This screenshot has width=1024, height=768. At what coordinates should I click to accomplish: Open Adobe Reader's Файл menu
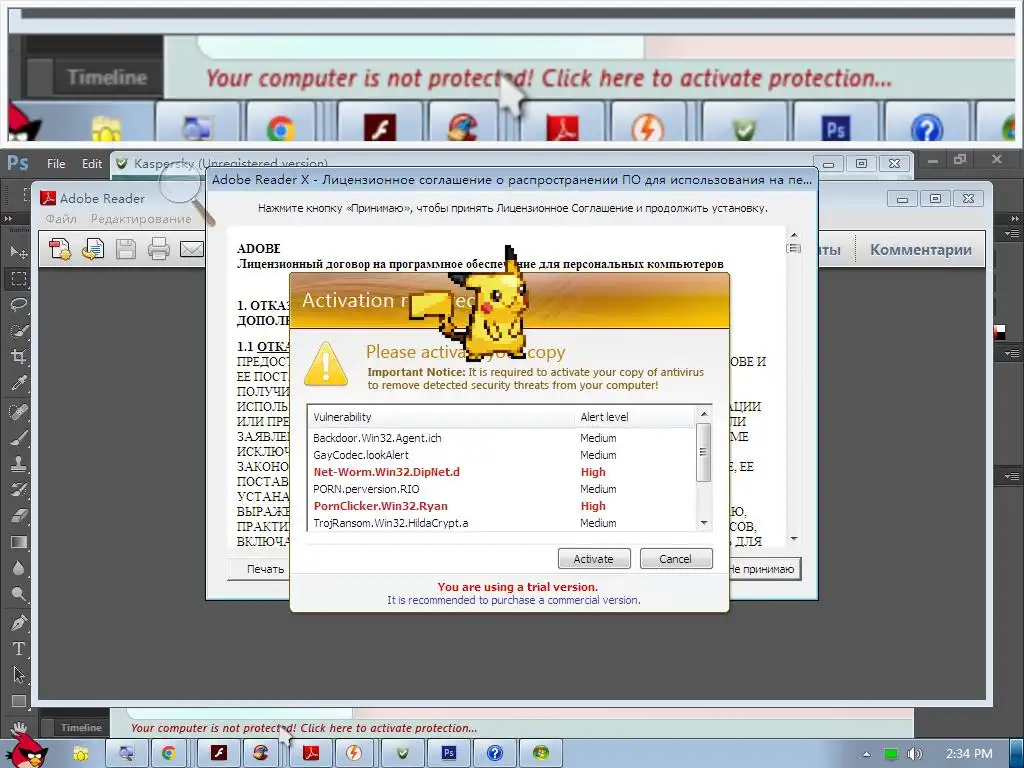click(61, 219)
